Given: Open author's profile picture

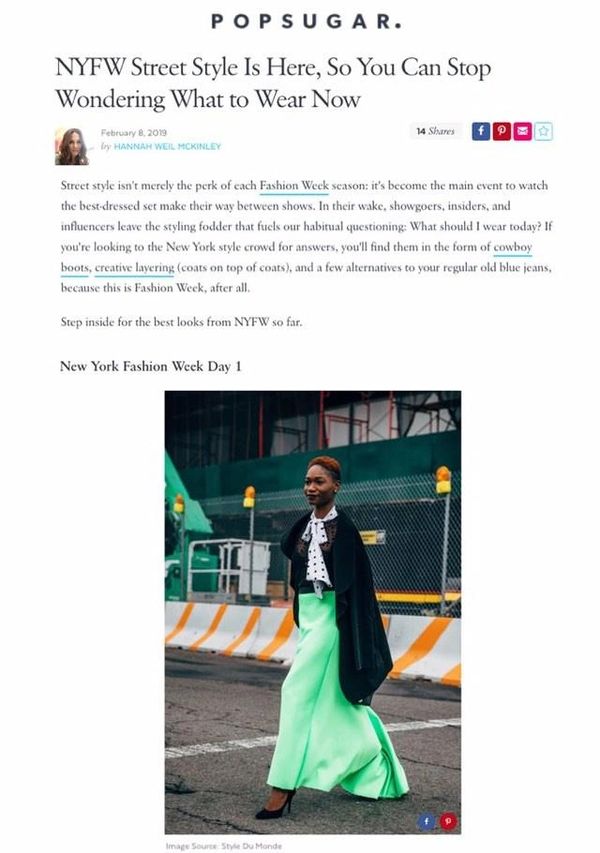Looking at the screenshot, I should coord(71,146).
